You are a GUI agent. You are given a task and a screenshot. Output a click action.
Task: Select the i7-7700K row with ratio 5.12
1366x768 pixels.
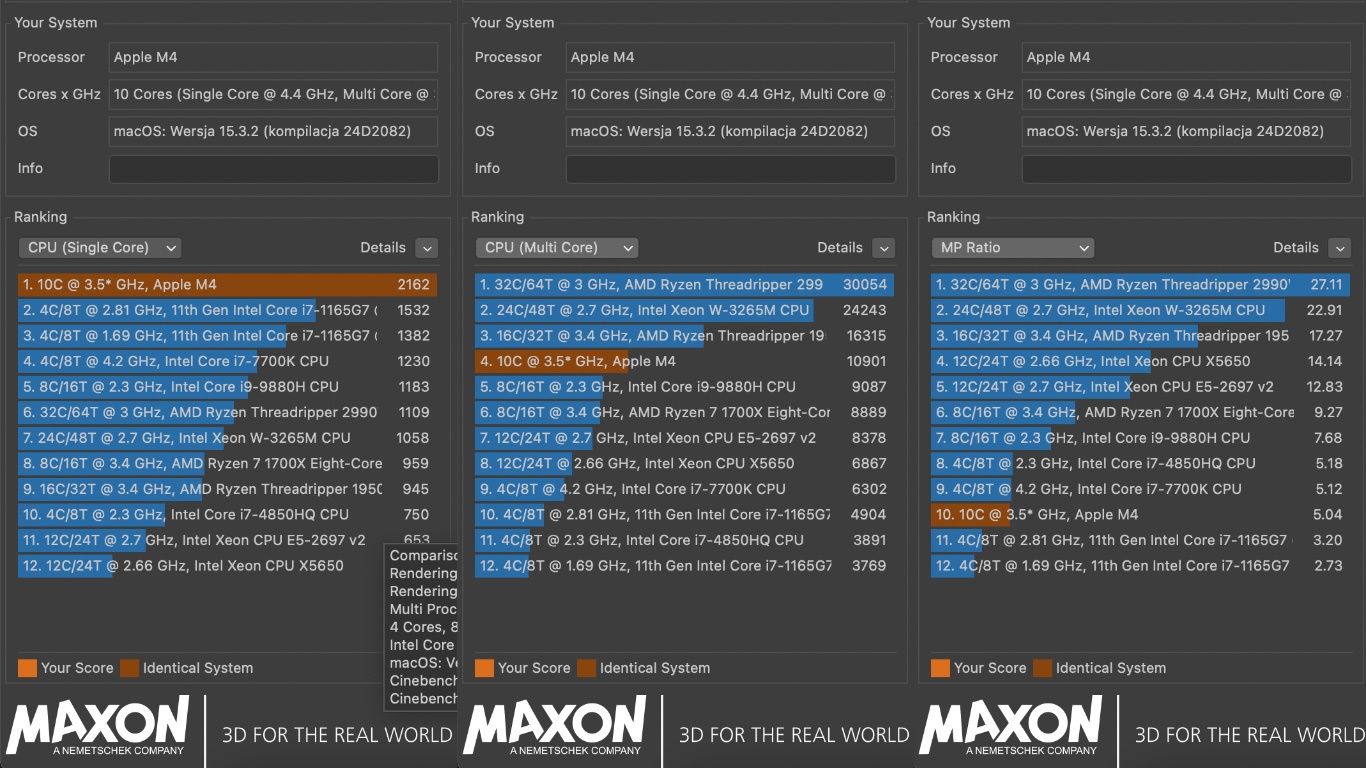click(1140, 489)
